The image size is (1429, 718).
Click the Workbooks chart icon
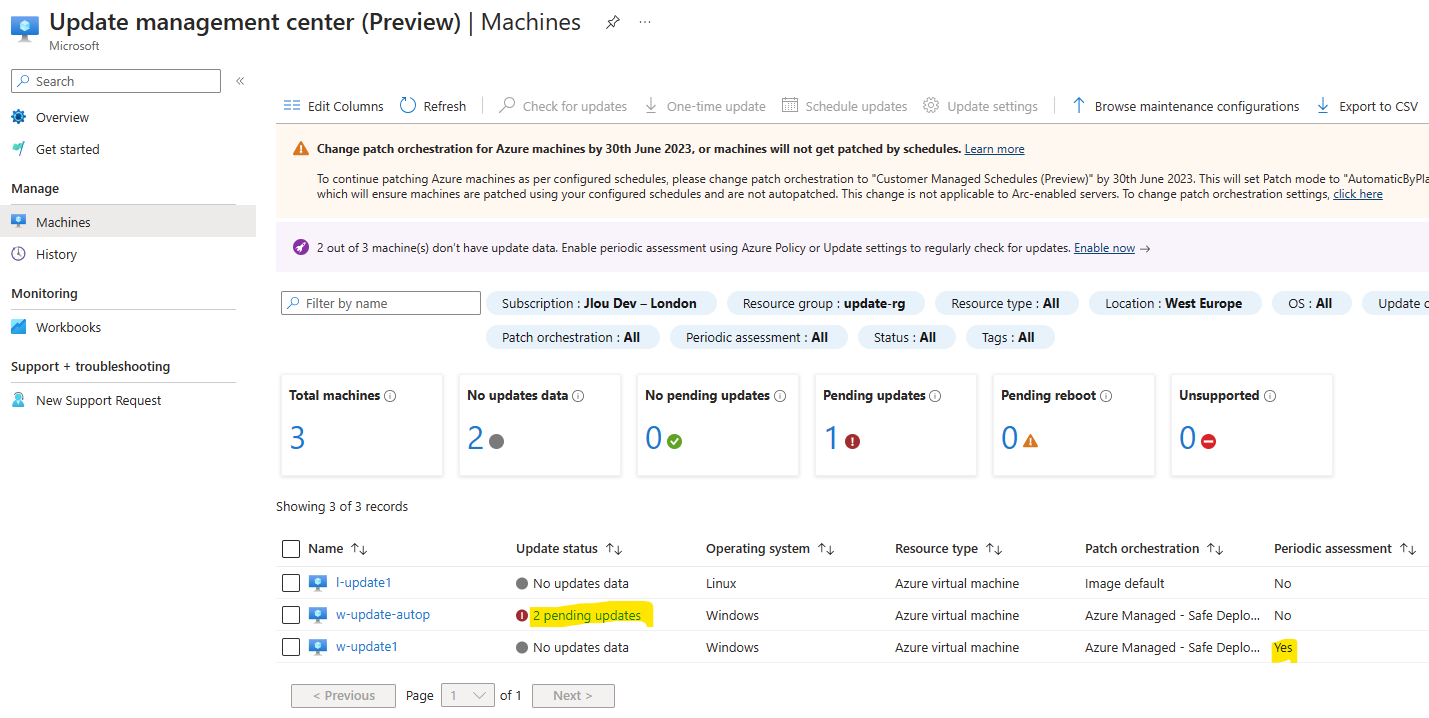tap(19, 327)
